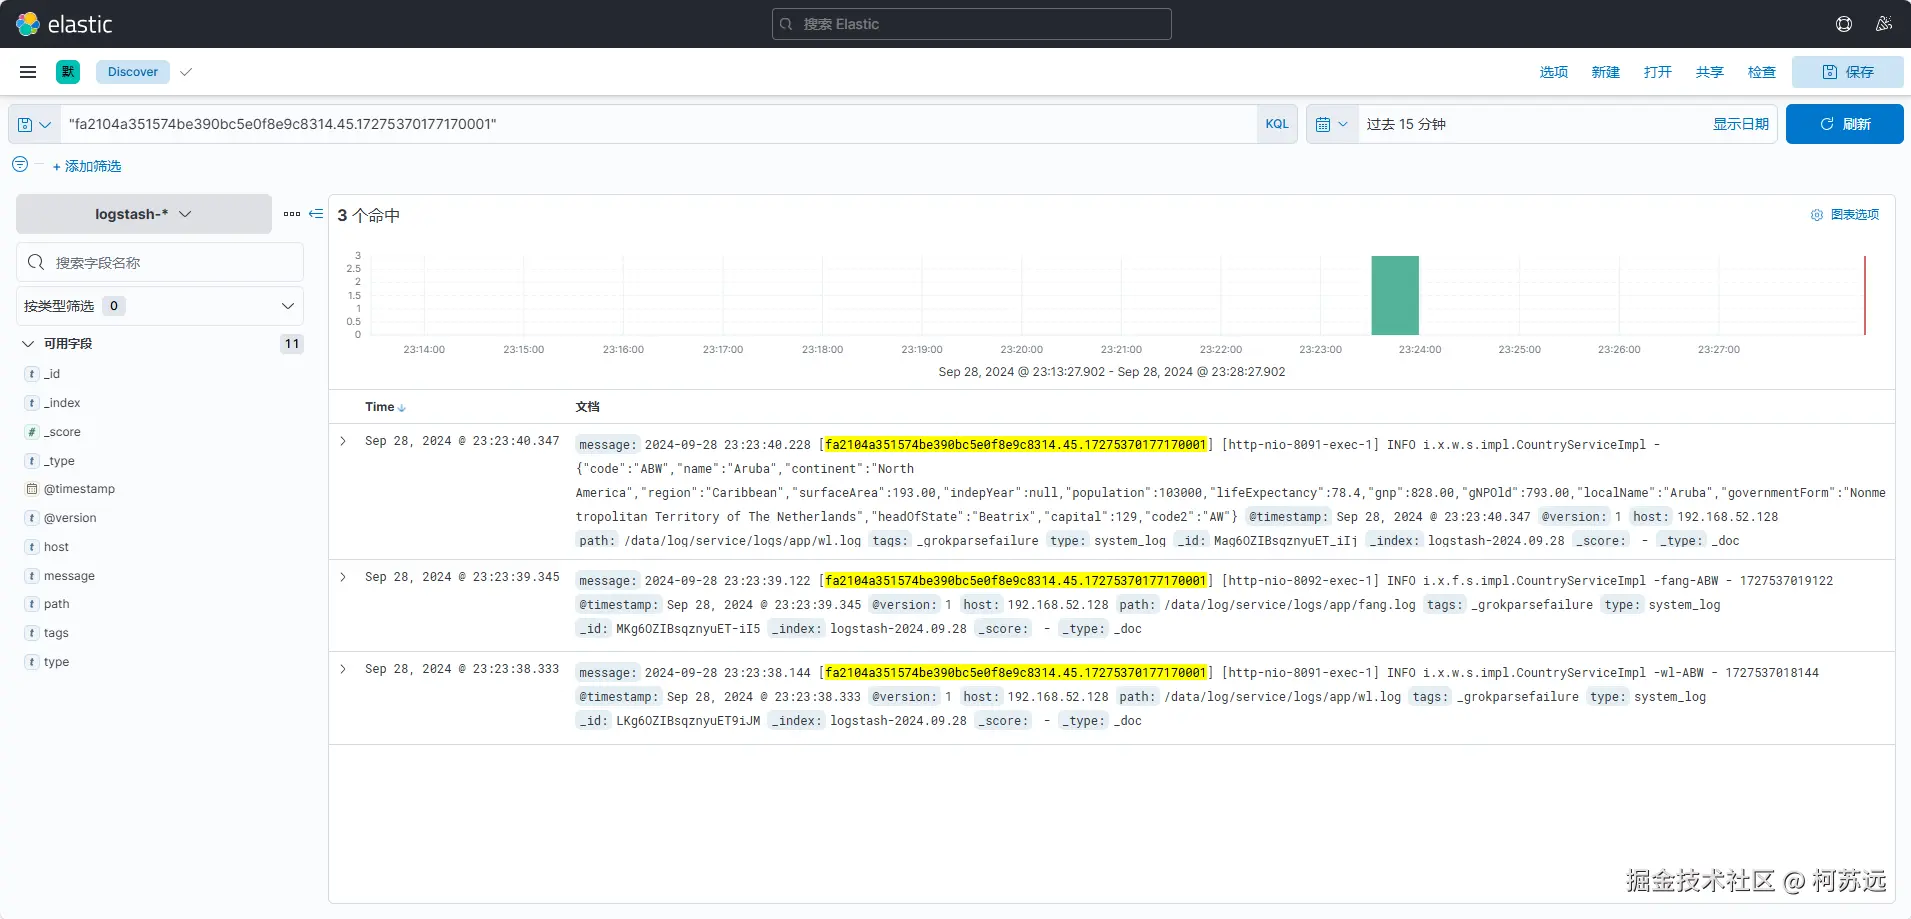
Task: Click the _id field type icon
Action: click(32, 374)
